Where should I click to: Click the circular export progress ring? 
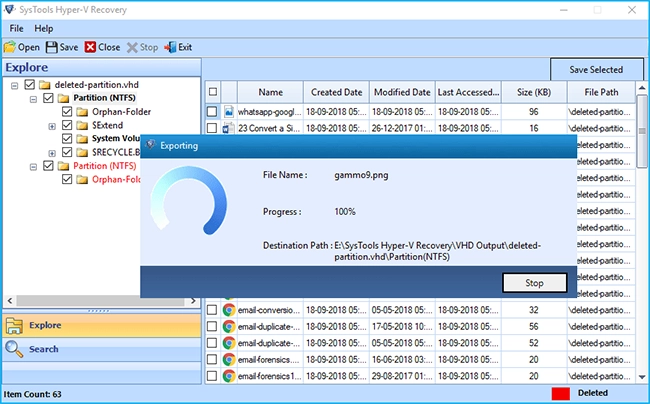(x=189, y=201)
